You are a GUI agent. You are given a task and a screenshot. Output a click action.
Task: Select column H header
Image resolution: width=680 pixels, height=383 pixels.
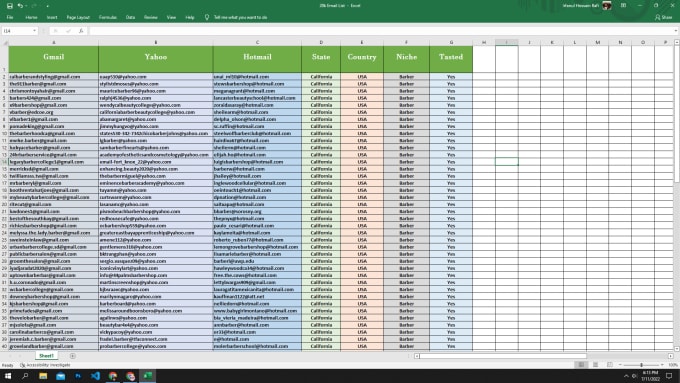(484, 43)
